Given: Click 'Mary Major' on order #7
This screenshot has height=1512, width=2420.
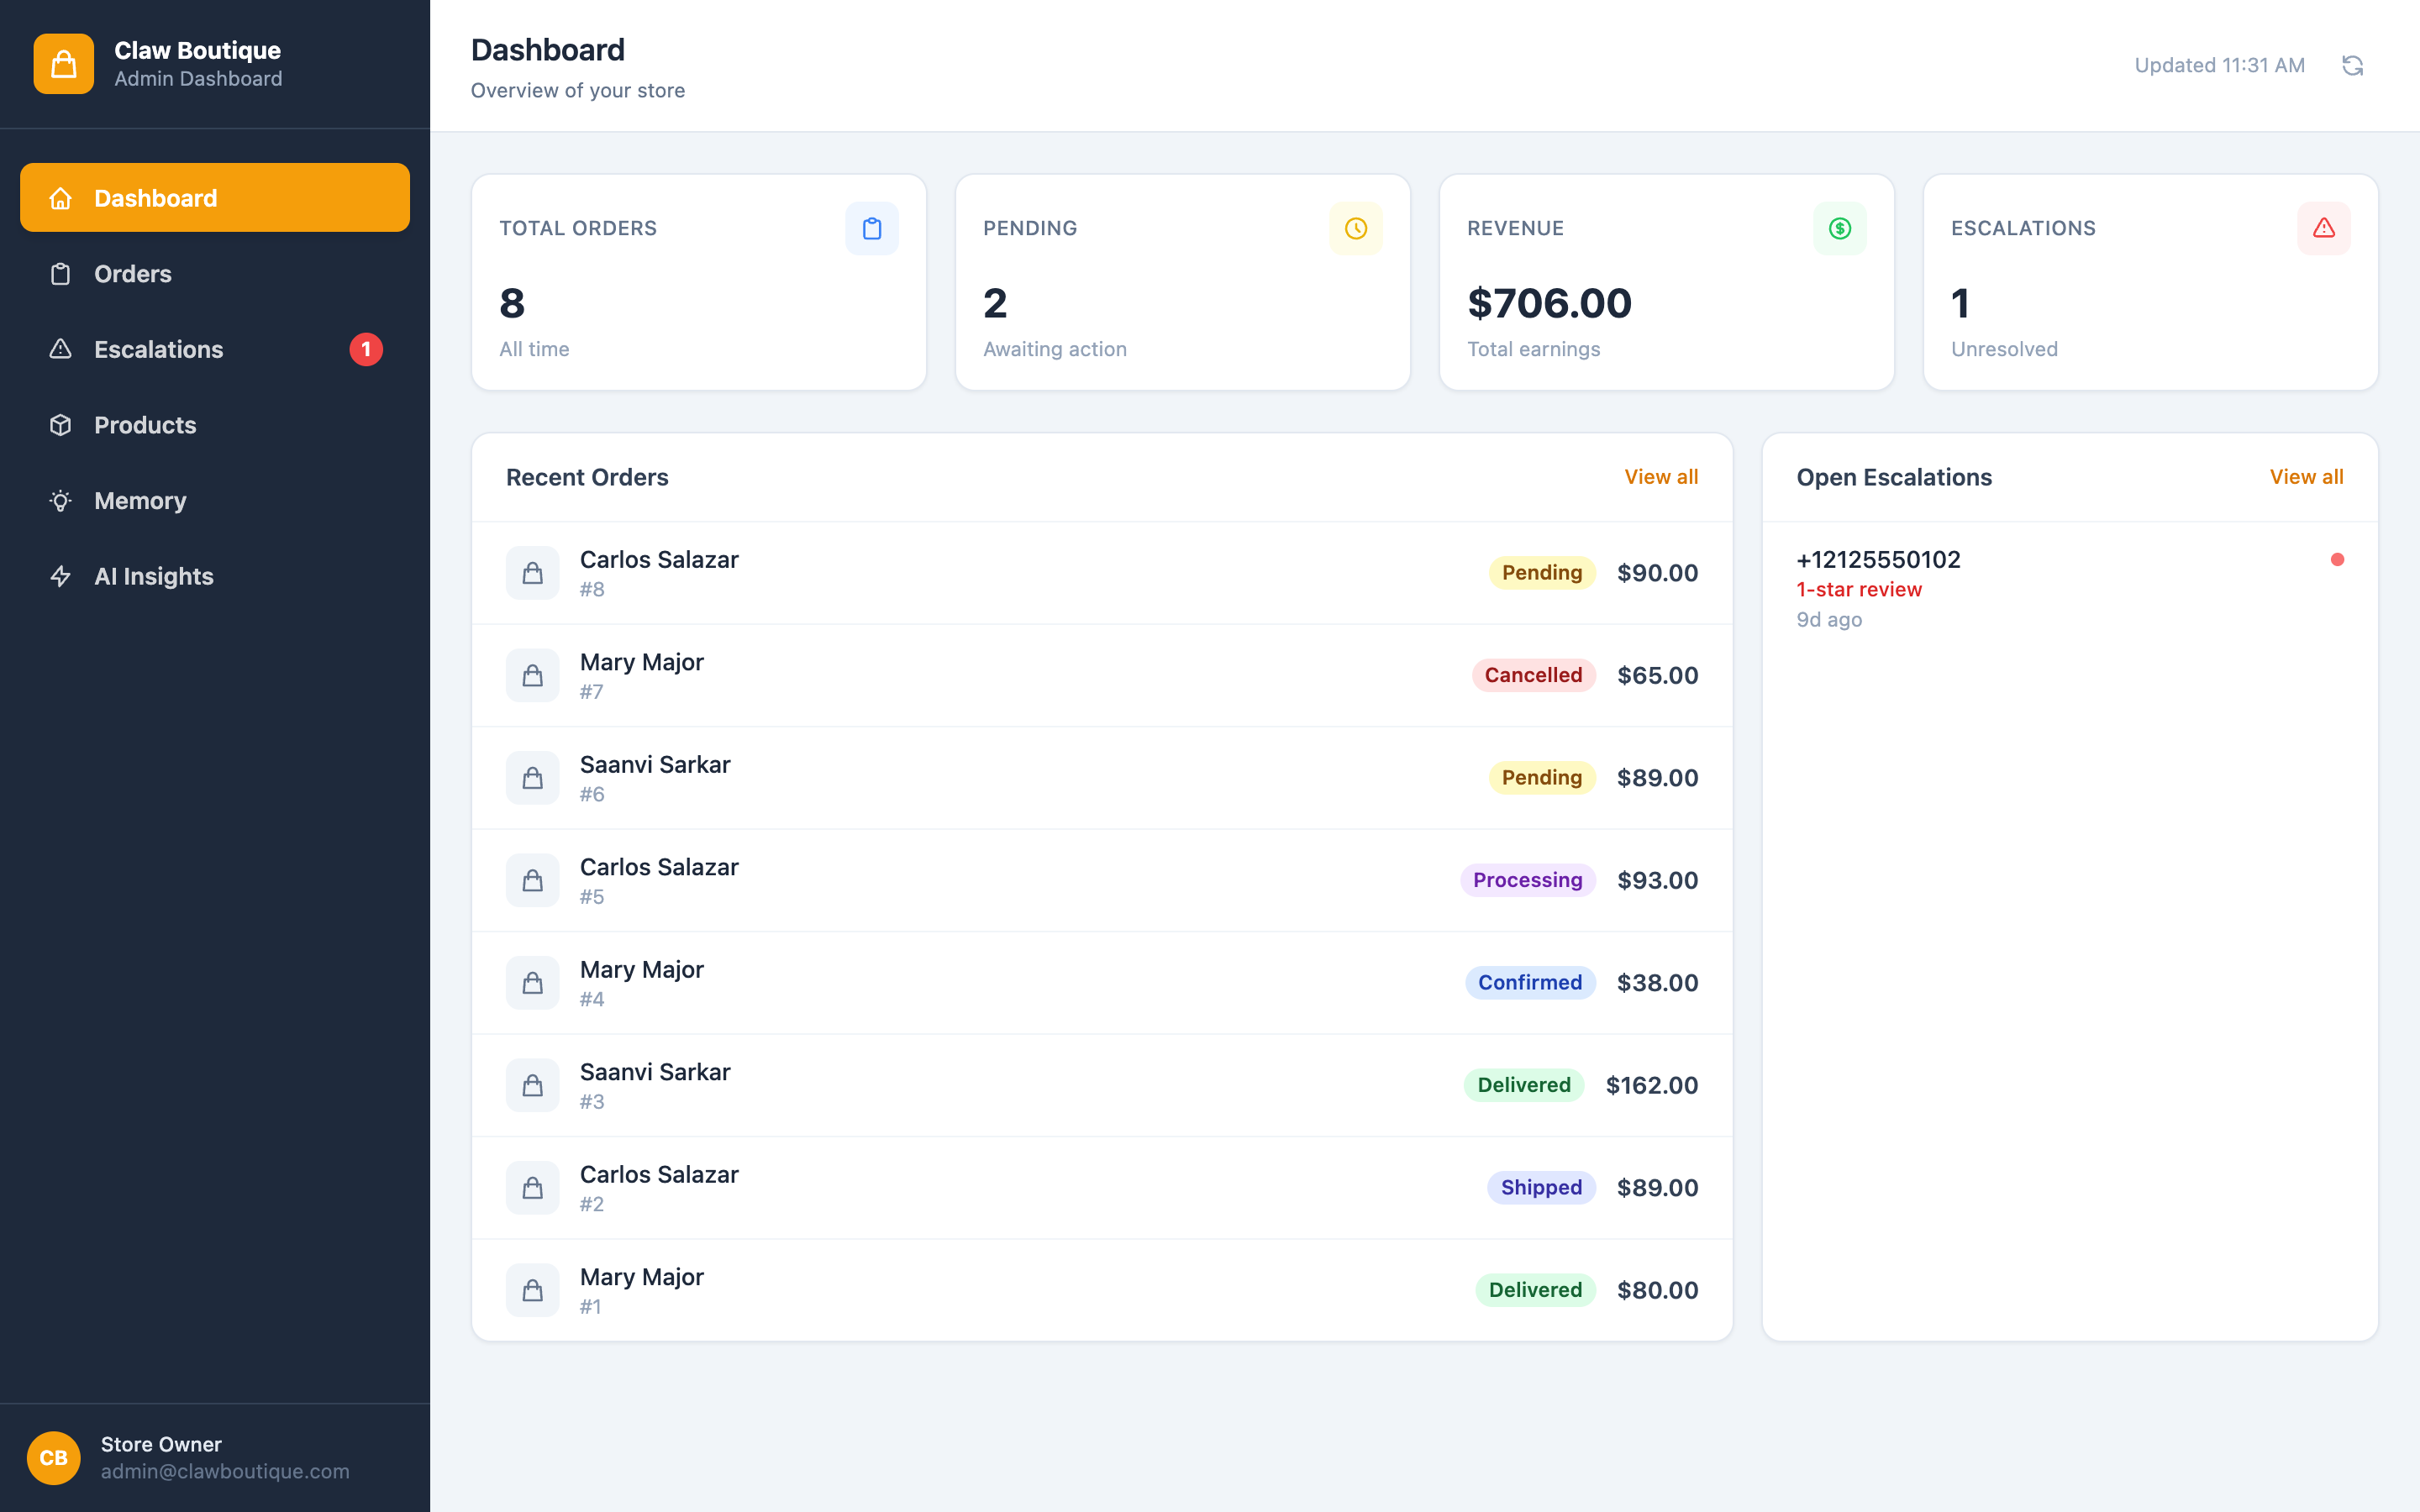Looking at the screenshot, I should click(x=642, y=662).
